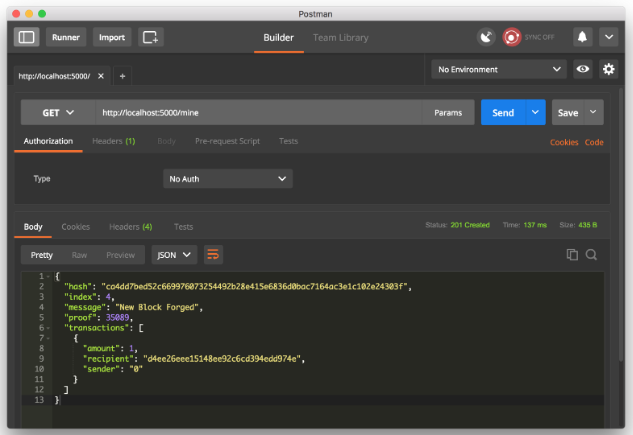Switch to request Headers tab
Image resolution: width=633 pixels, height=435 pixels.
pyautogui.click(x=113, y=141)
